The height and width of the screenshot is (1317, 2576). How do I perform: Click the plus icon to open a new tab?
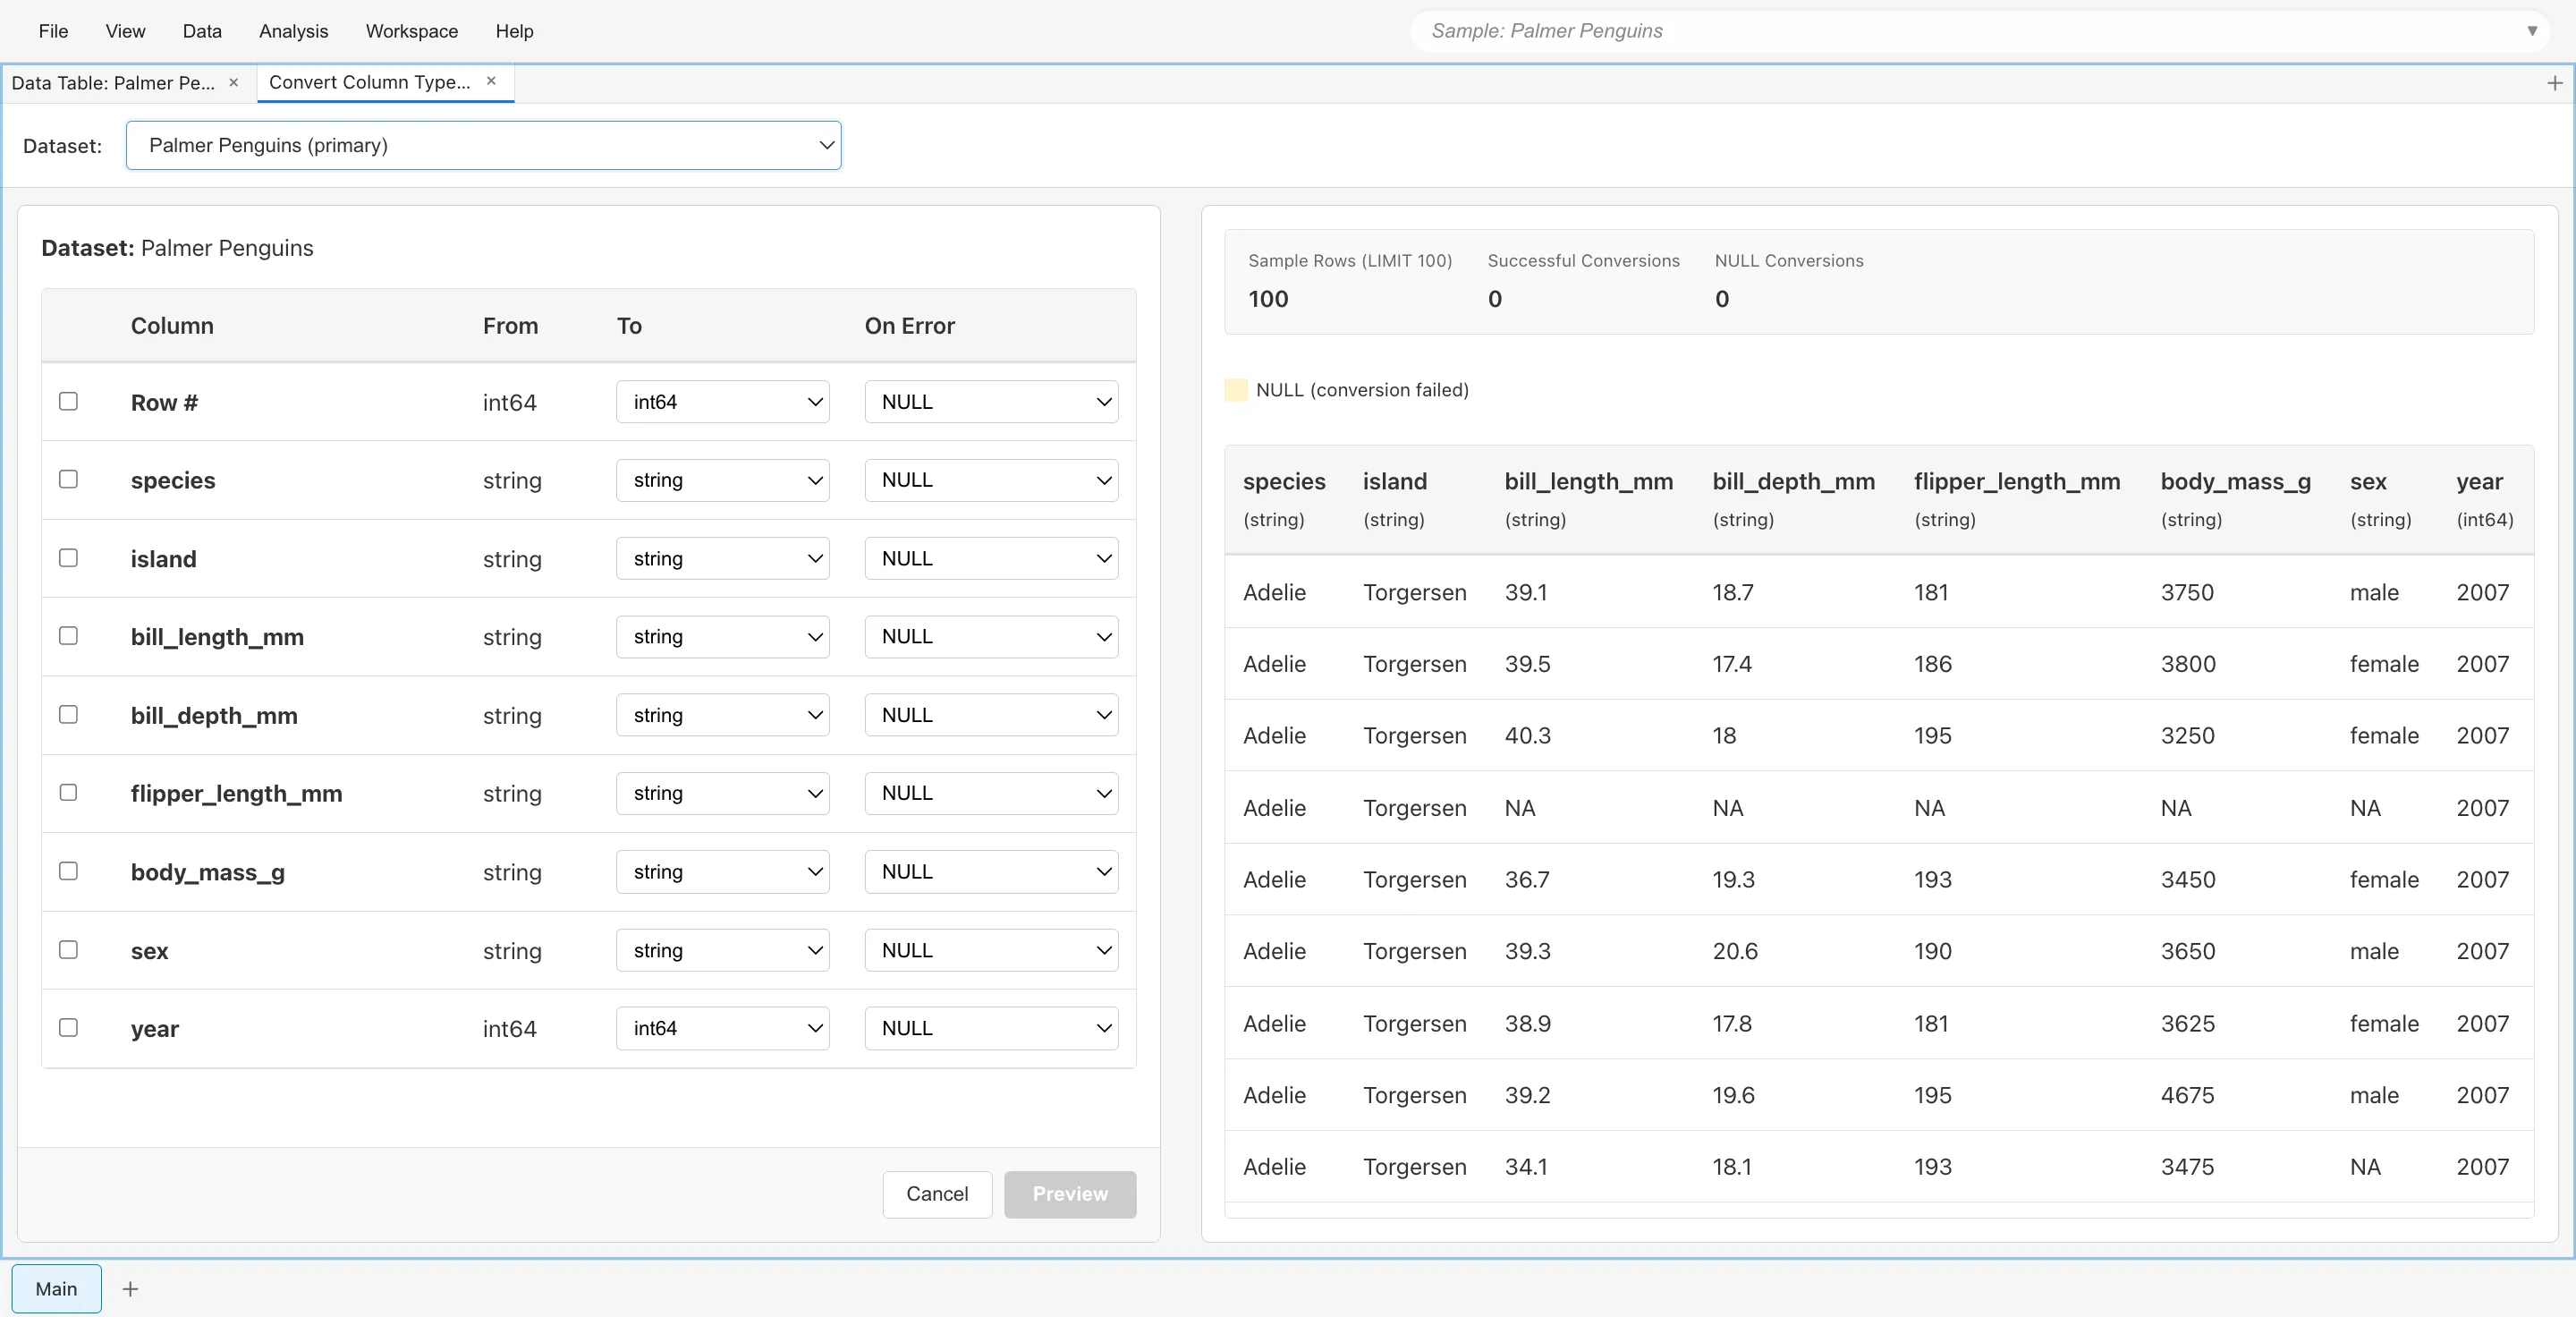point(2556,83)
